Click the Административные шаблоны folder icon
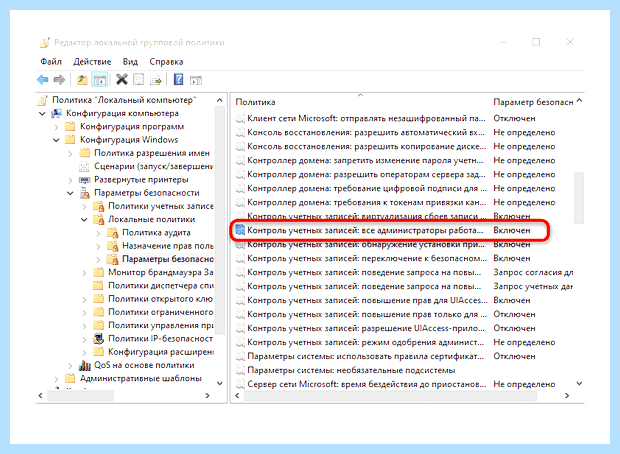 (70, 379)
